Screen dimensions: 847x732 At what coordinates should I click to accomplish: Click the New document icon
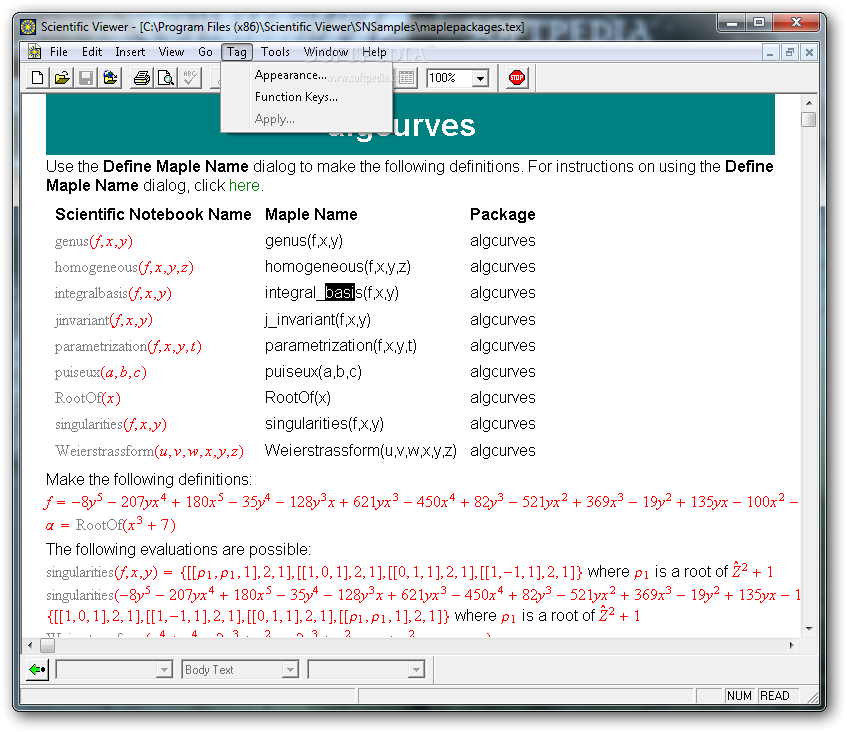point(37,78)
